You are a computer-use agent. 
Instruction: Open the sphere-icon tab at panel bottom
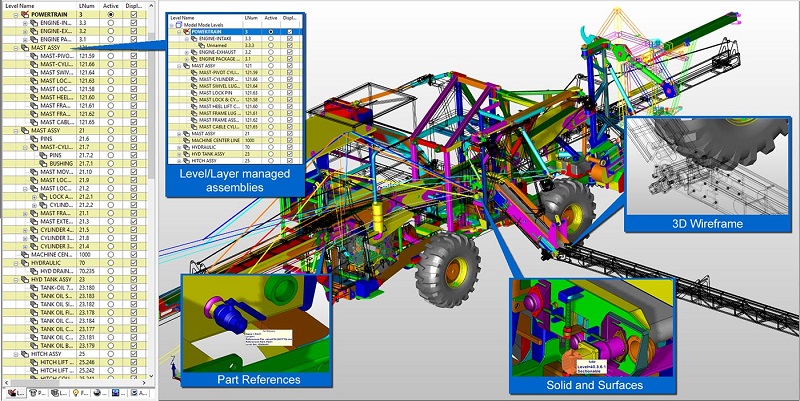(99, 393)
